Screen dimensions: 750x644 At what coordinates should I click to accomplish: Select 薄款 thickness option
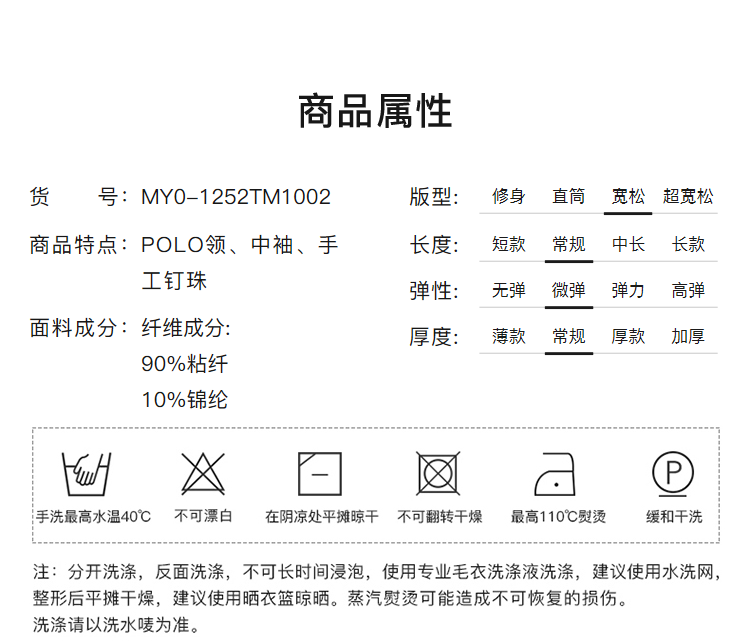pos(509,336)
